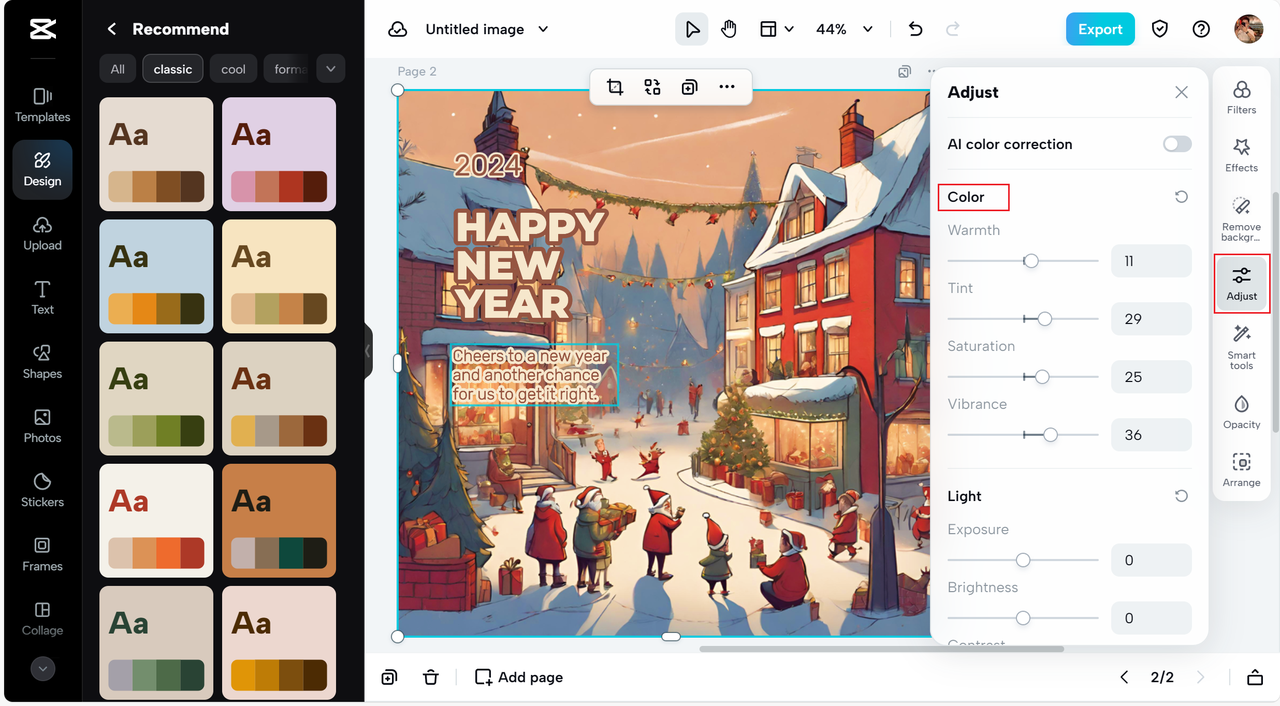The image size is (1280, 706).
Task: Go back from Recommend panel
Action: pyautogui.click(x=112, y=29)
